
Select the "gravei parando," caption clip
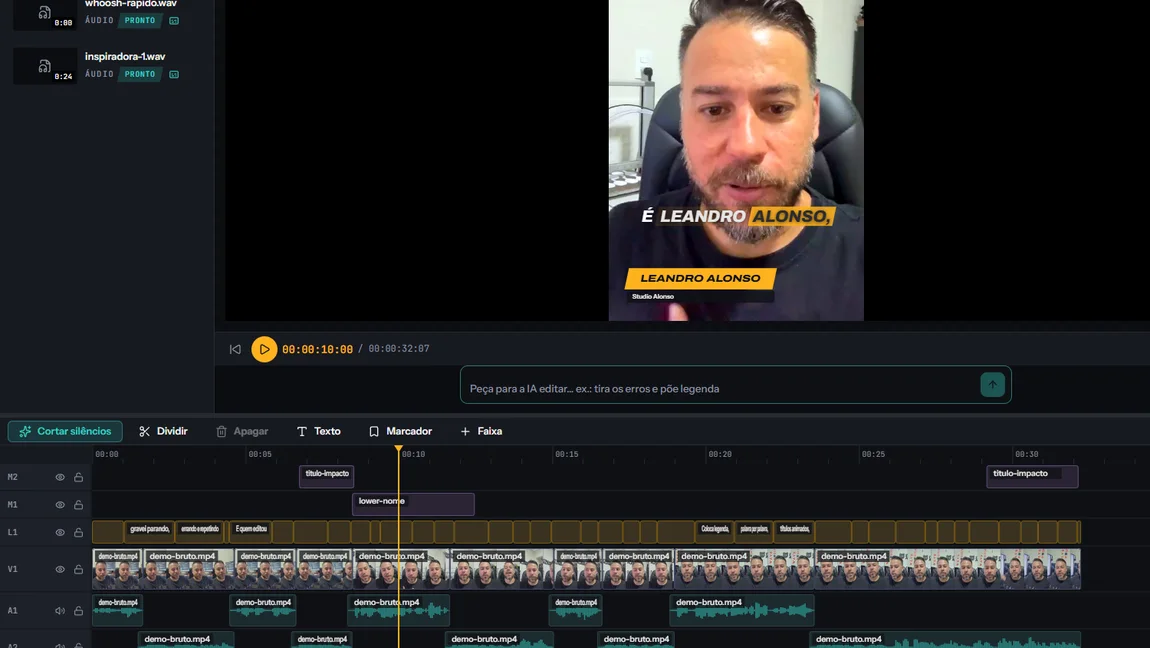[x=150, y=531]
